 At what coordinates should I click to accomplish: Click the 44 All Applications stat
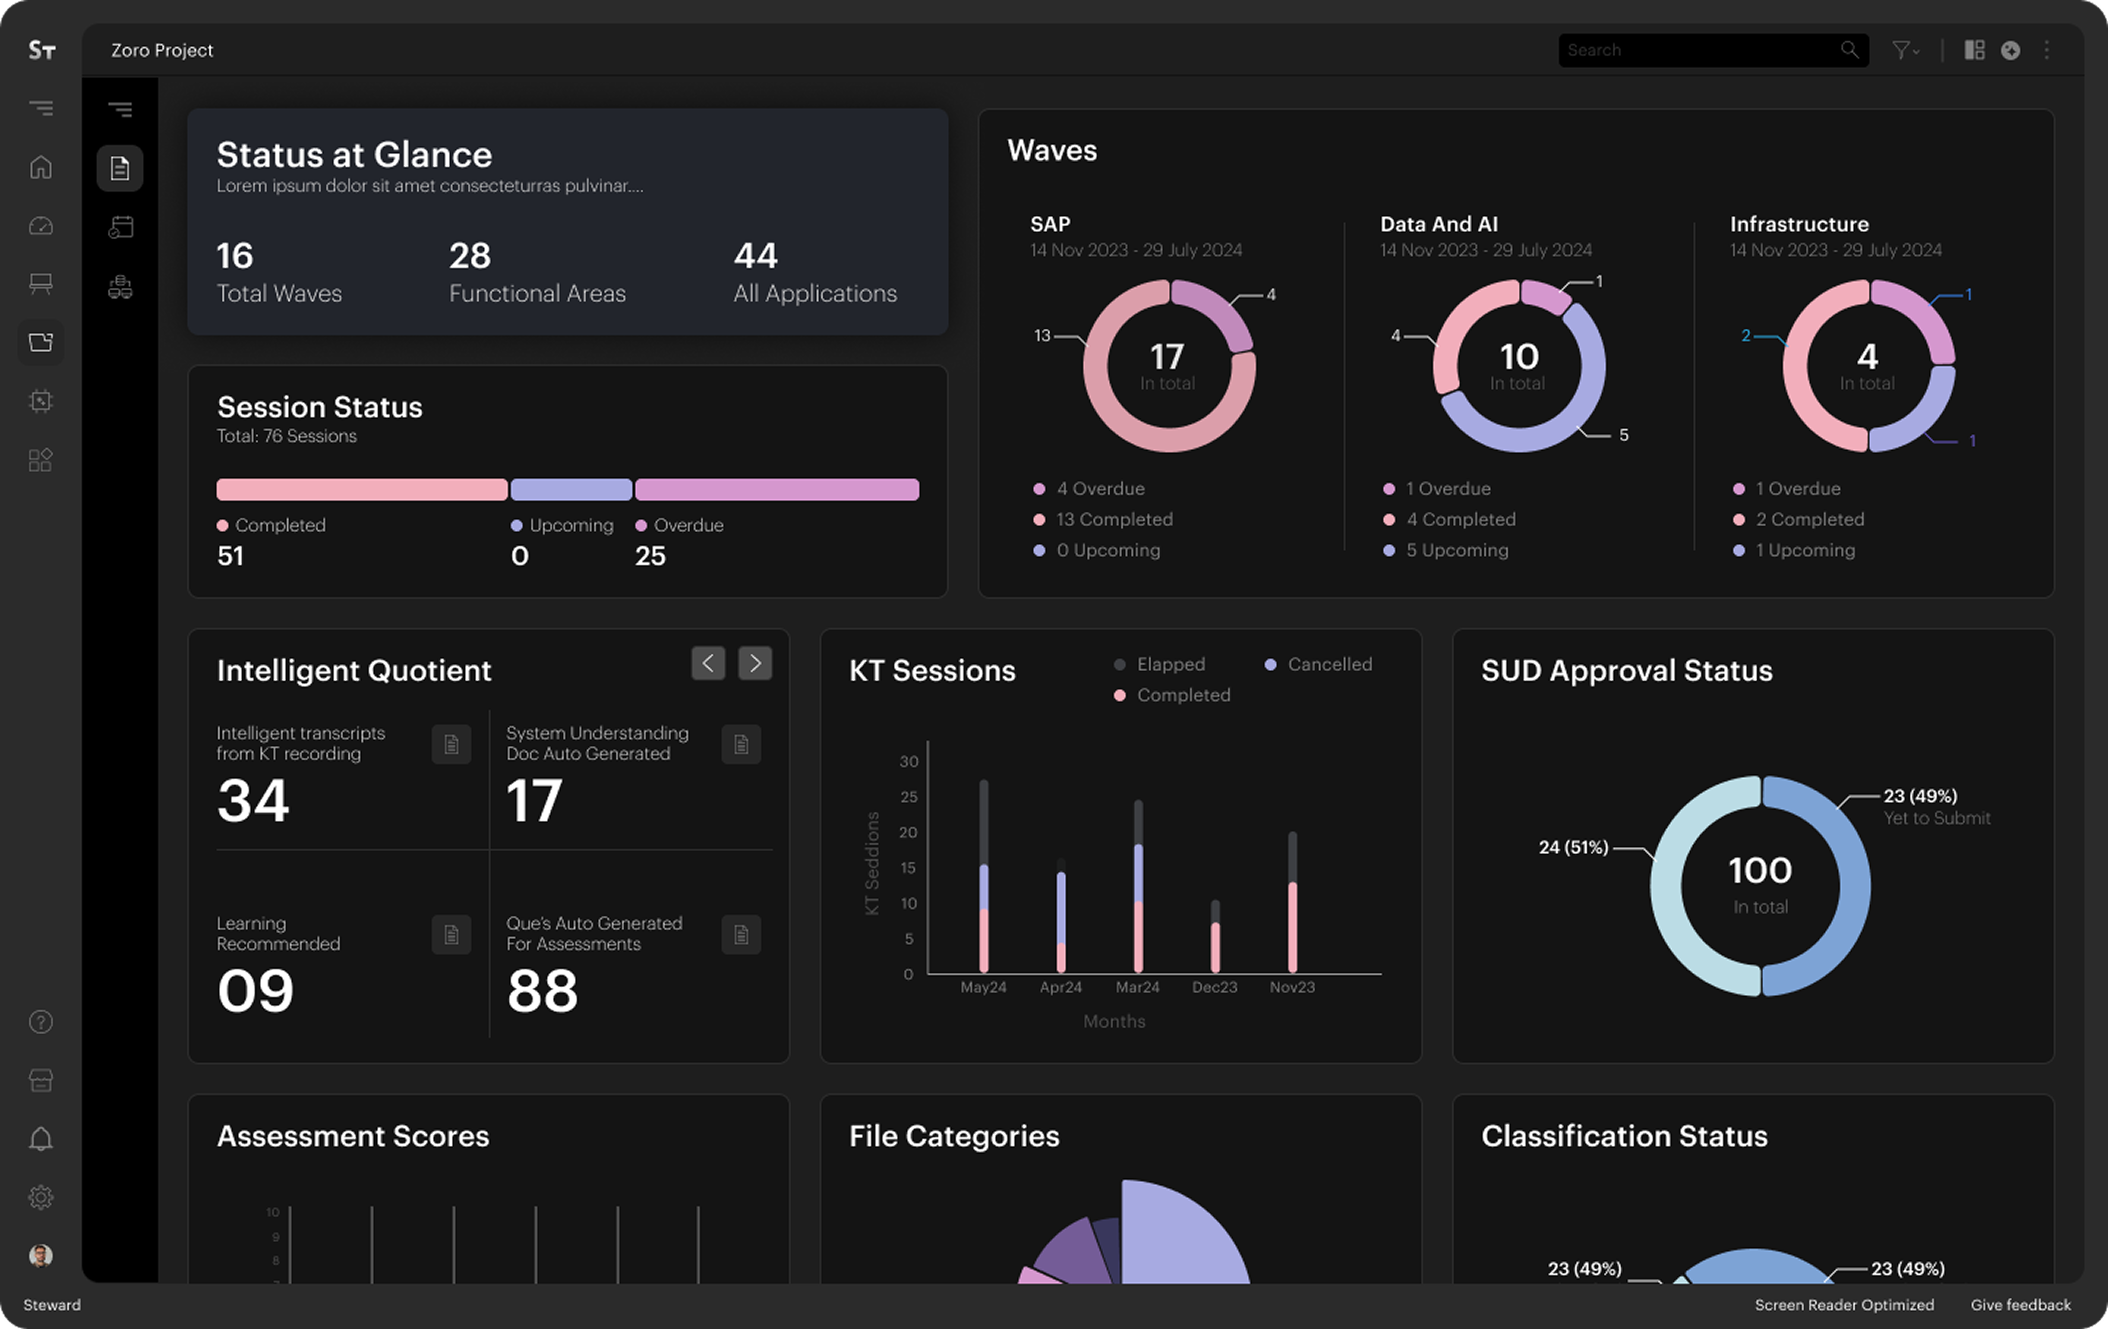coord(815,272)
